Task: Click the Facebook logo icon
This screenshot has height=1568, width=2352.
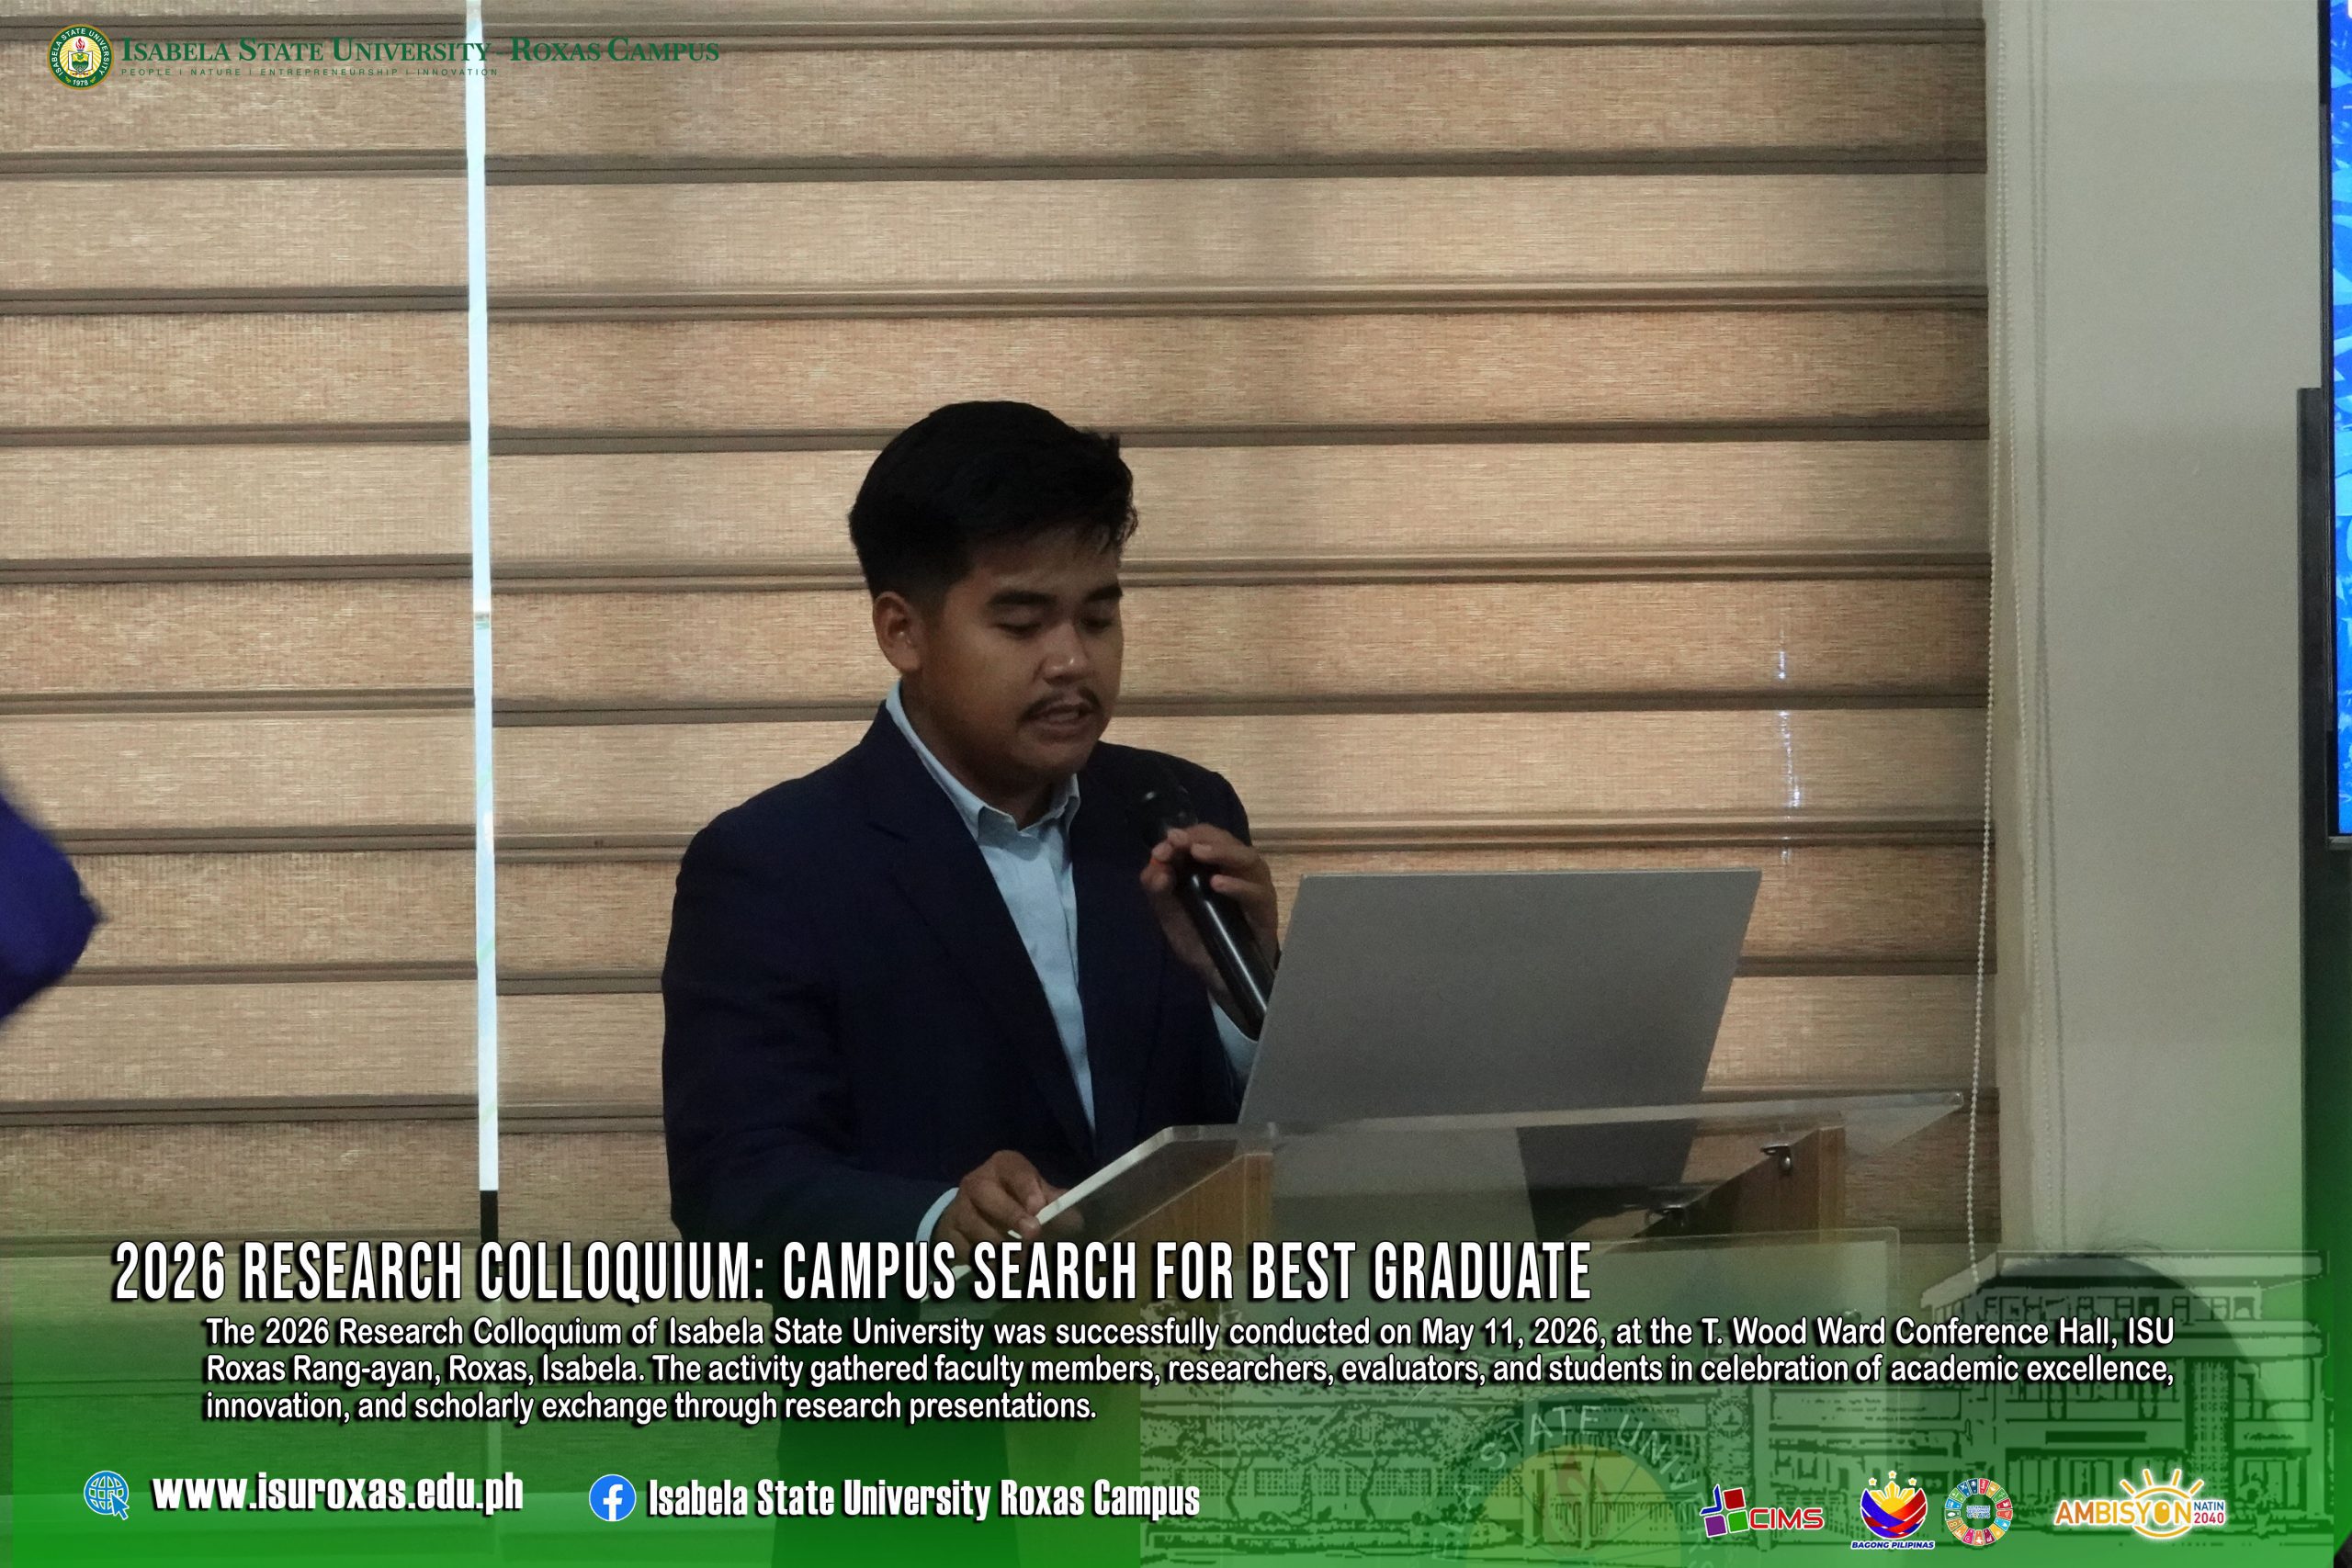Action: pos(612,1499)
